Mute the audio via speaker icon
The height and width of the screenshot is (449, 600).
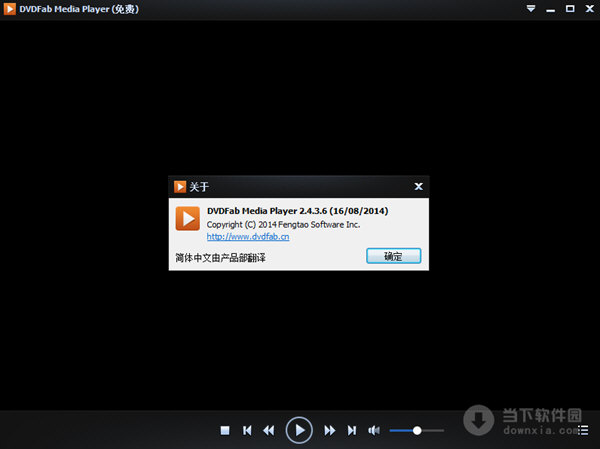tap(374, 431)
